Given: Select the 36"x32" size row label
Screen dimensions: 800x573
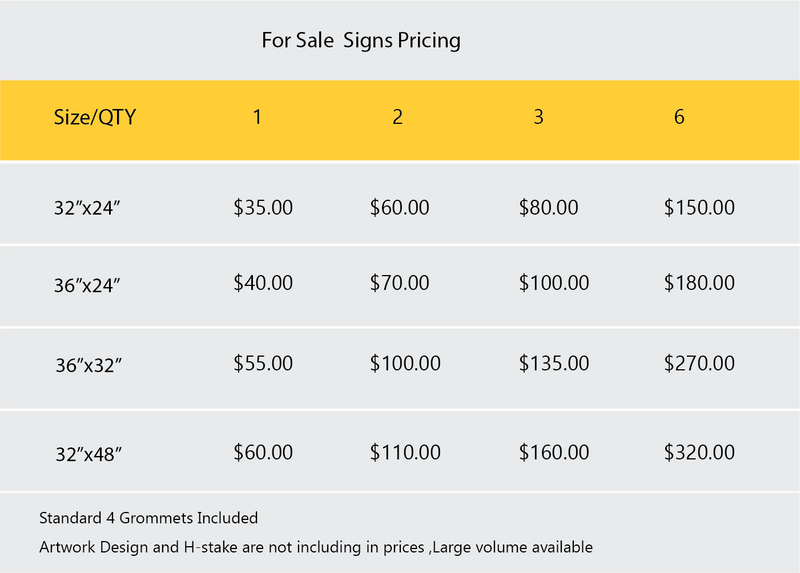Looking at the screenshot, I should (x=88, y=365).
